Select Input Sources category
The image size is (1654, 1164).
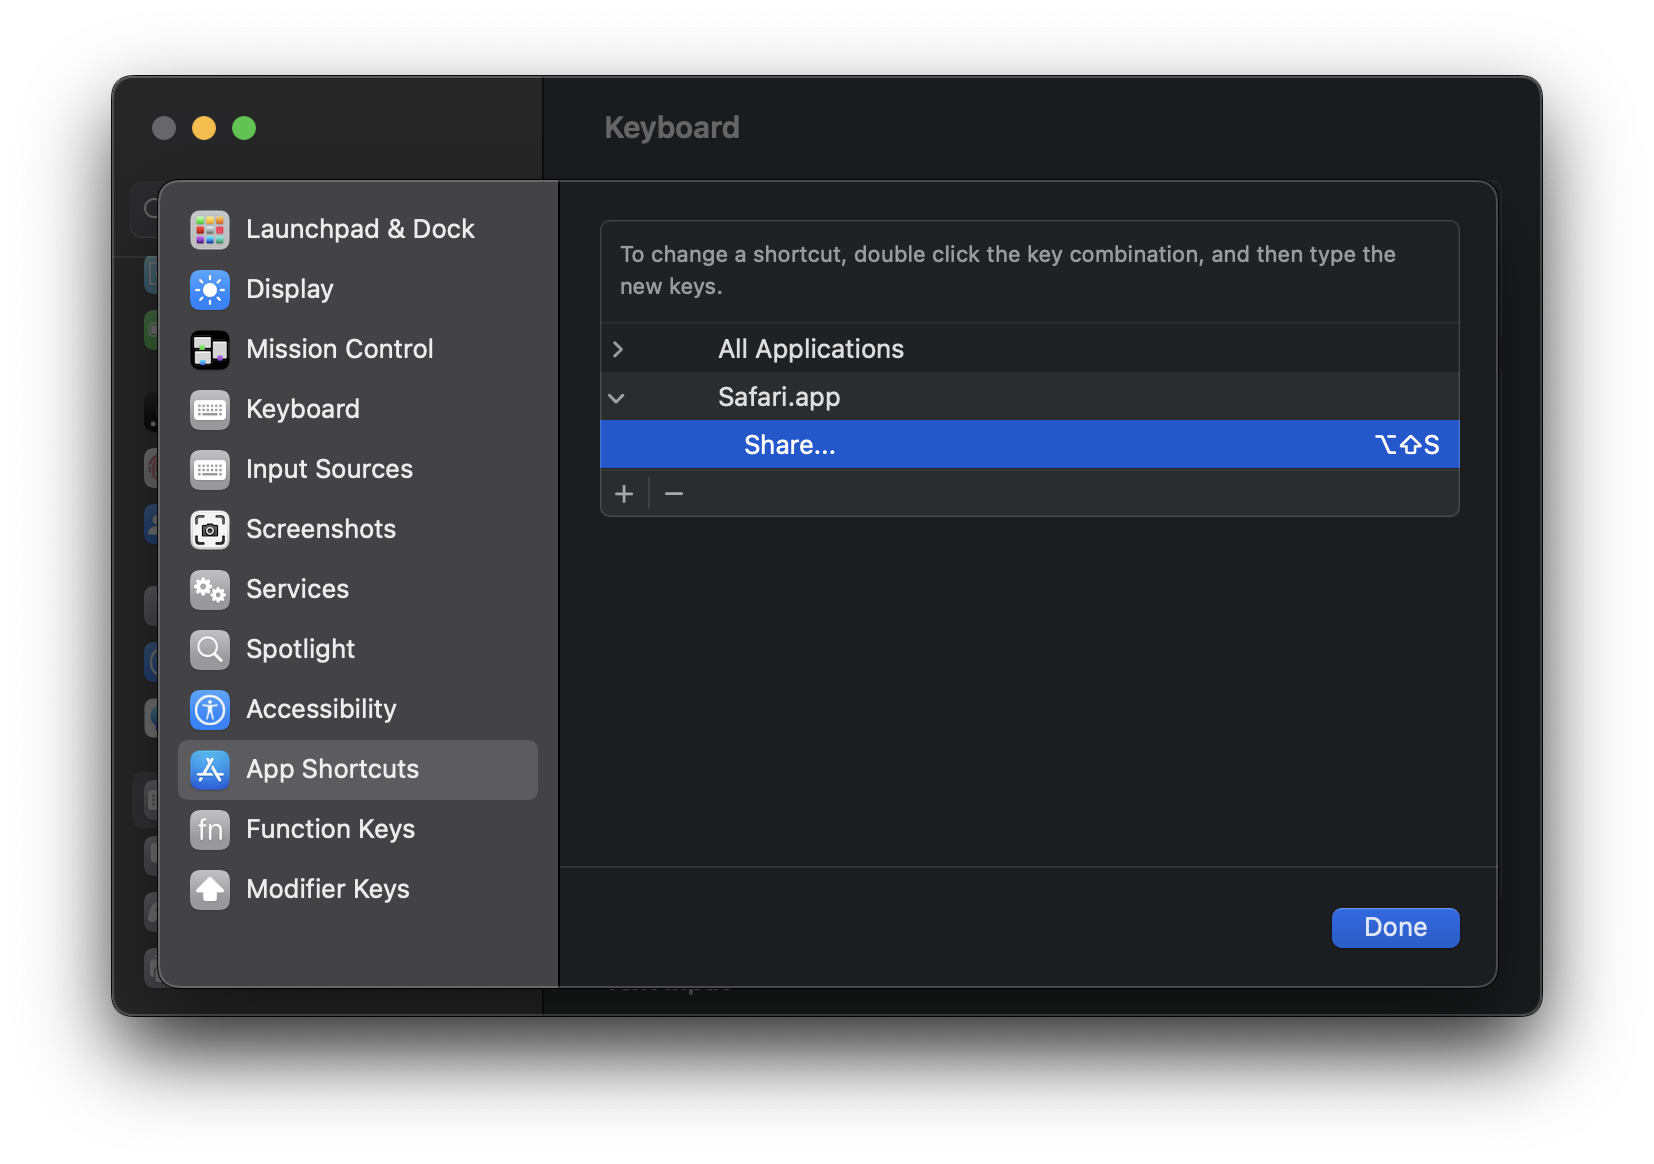pos(358,469)
